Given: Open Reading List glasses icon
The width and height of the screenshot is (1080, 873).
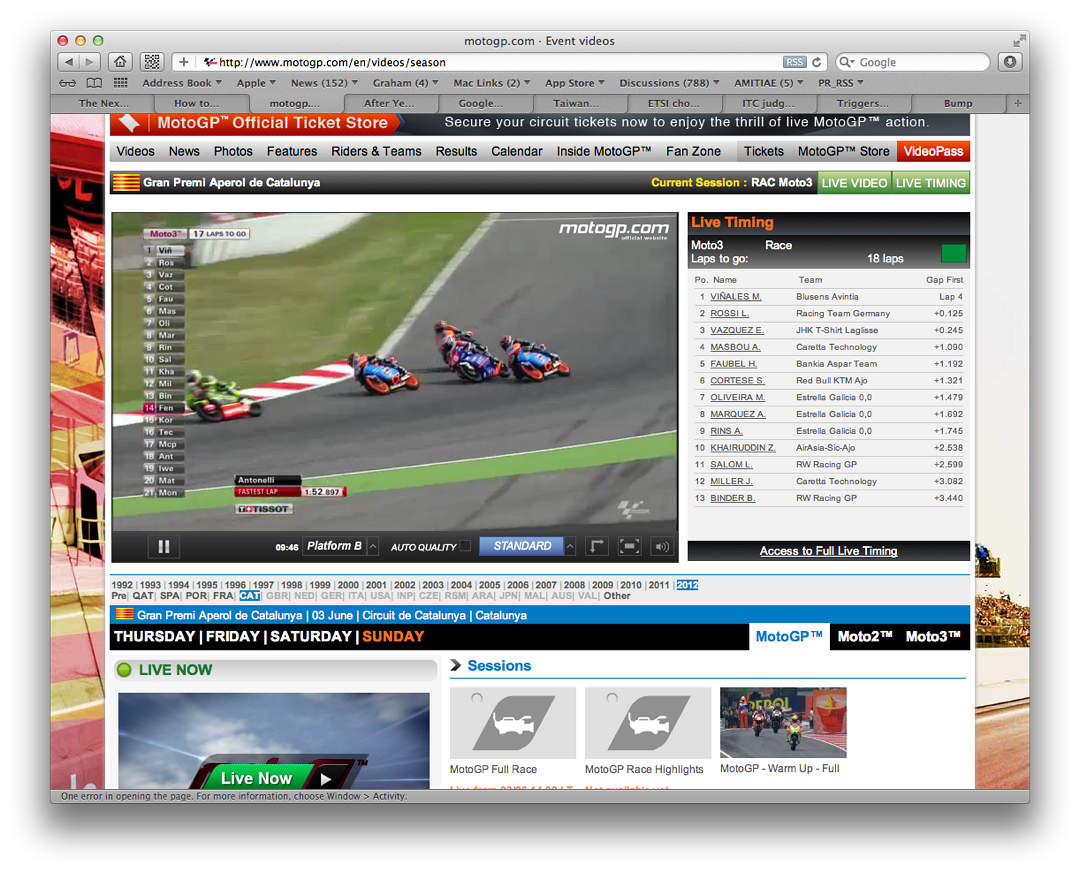Looking at the screenshot, I should click(x=68, y=83).
